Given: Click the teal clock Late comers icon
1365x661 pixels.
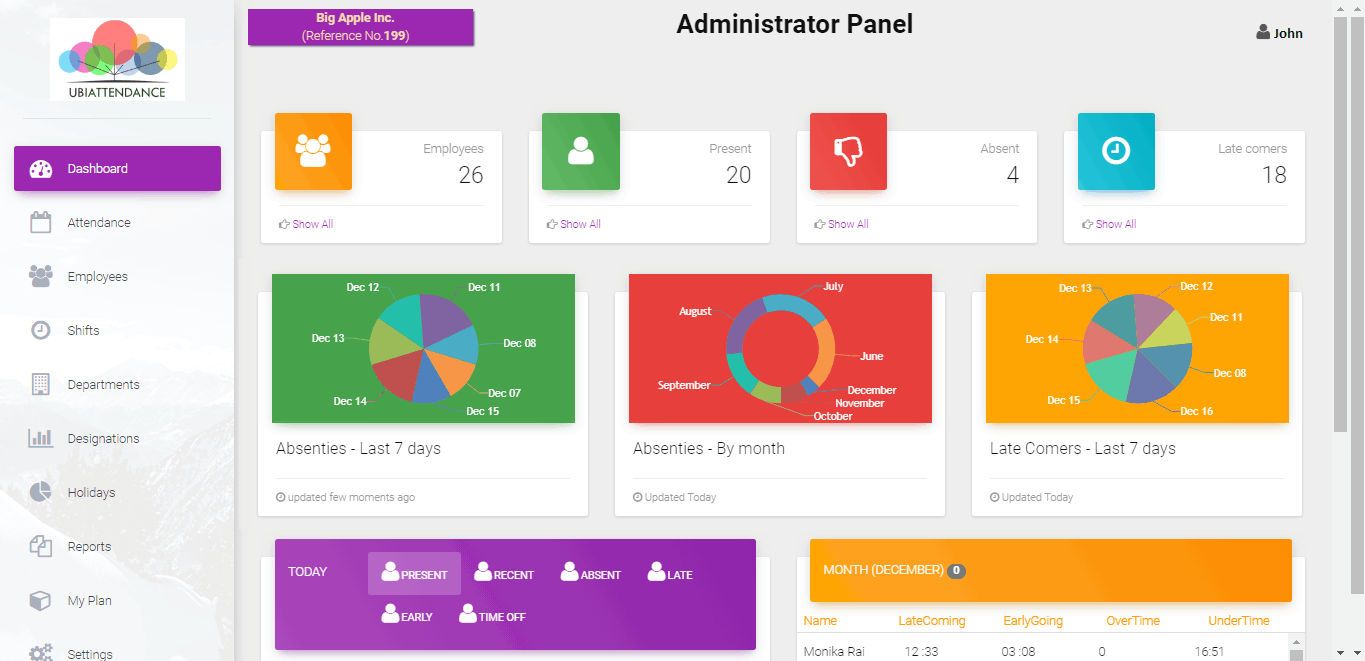Looking at the screenshot, I should [1116, 151].
